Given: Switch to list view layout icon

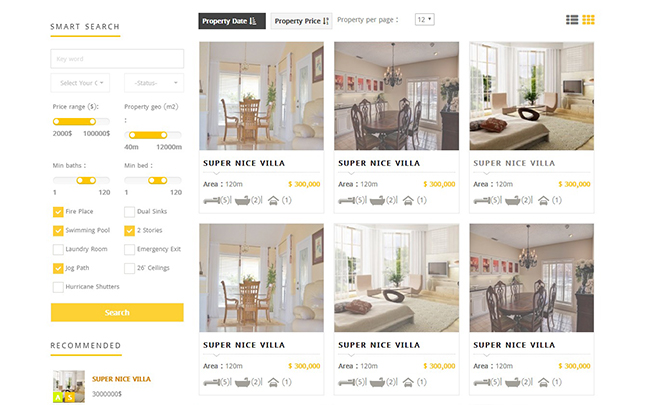Looking at the screenshot, I should (572, 20).
